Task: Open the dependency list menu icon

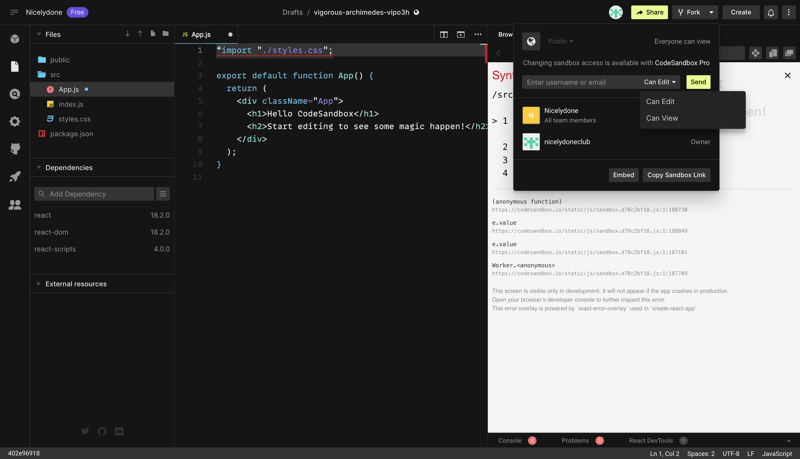Action: (x=163, y=194)
